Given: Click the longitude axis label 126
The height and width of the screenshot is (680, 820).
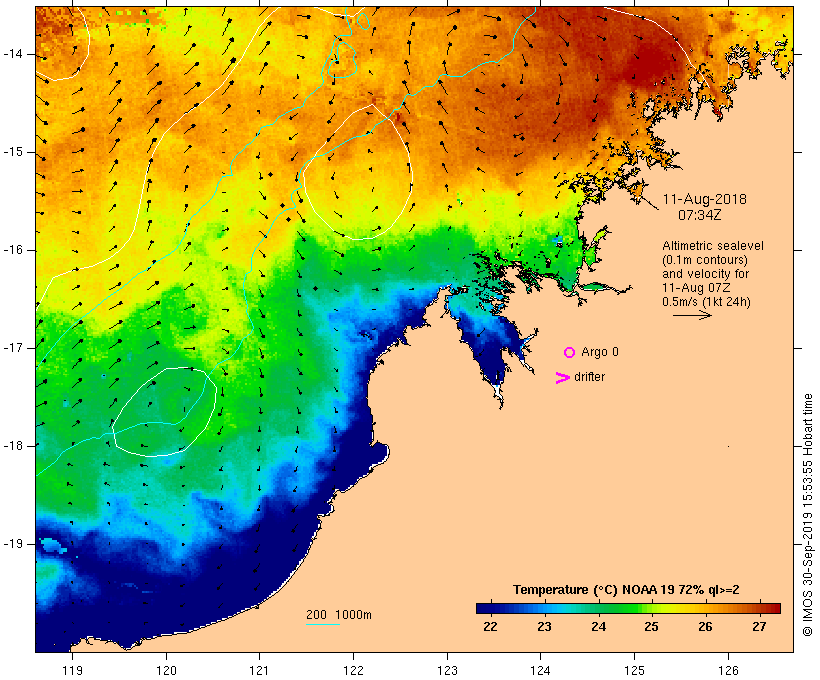Looking at the screenshot, I should 728,670.
